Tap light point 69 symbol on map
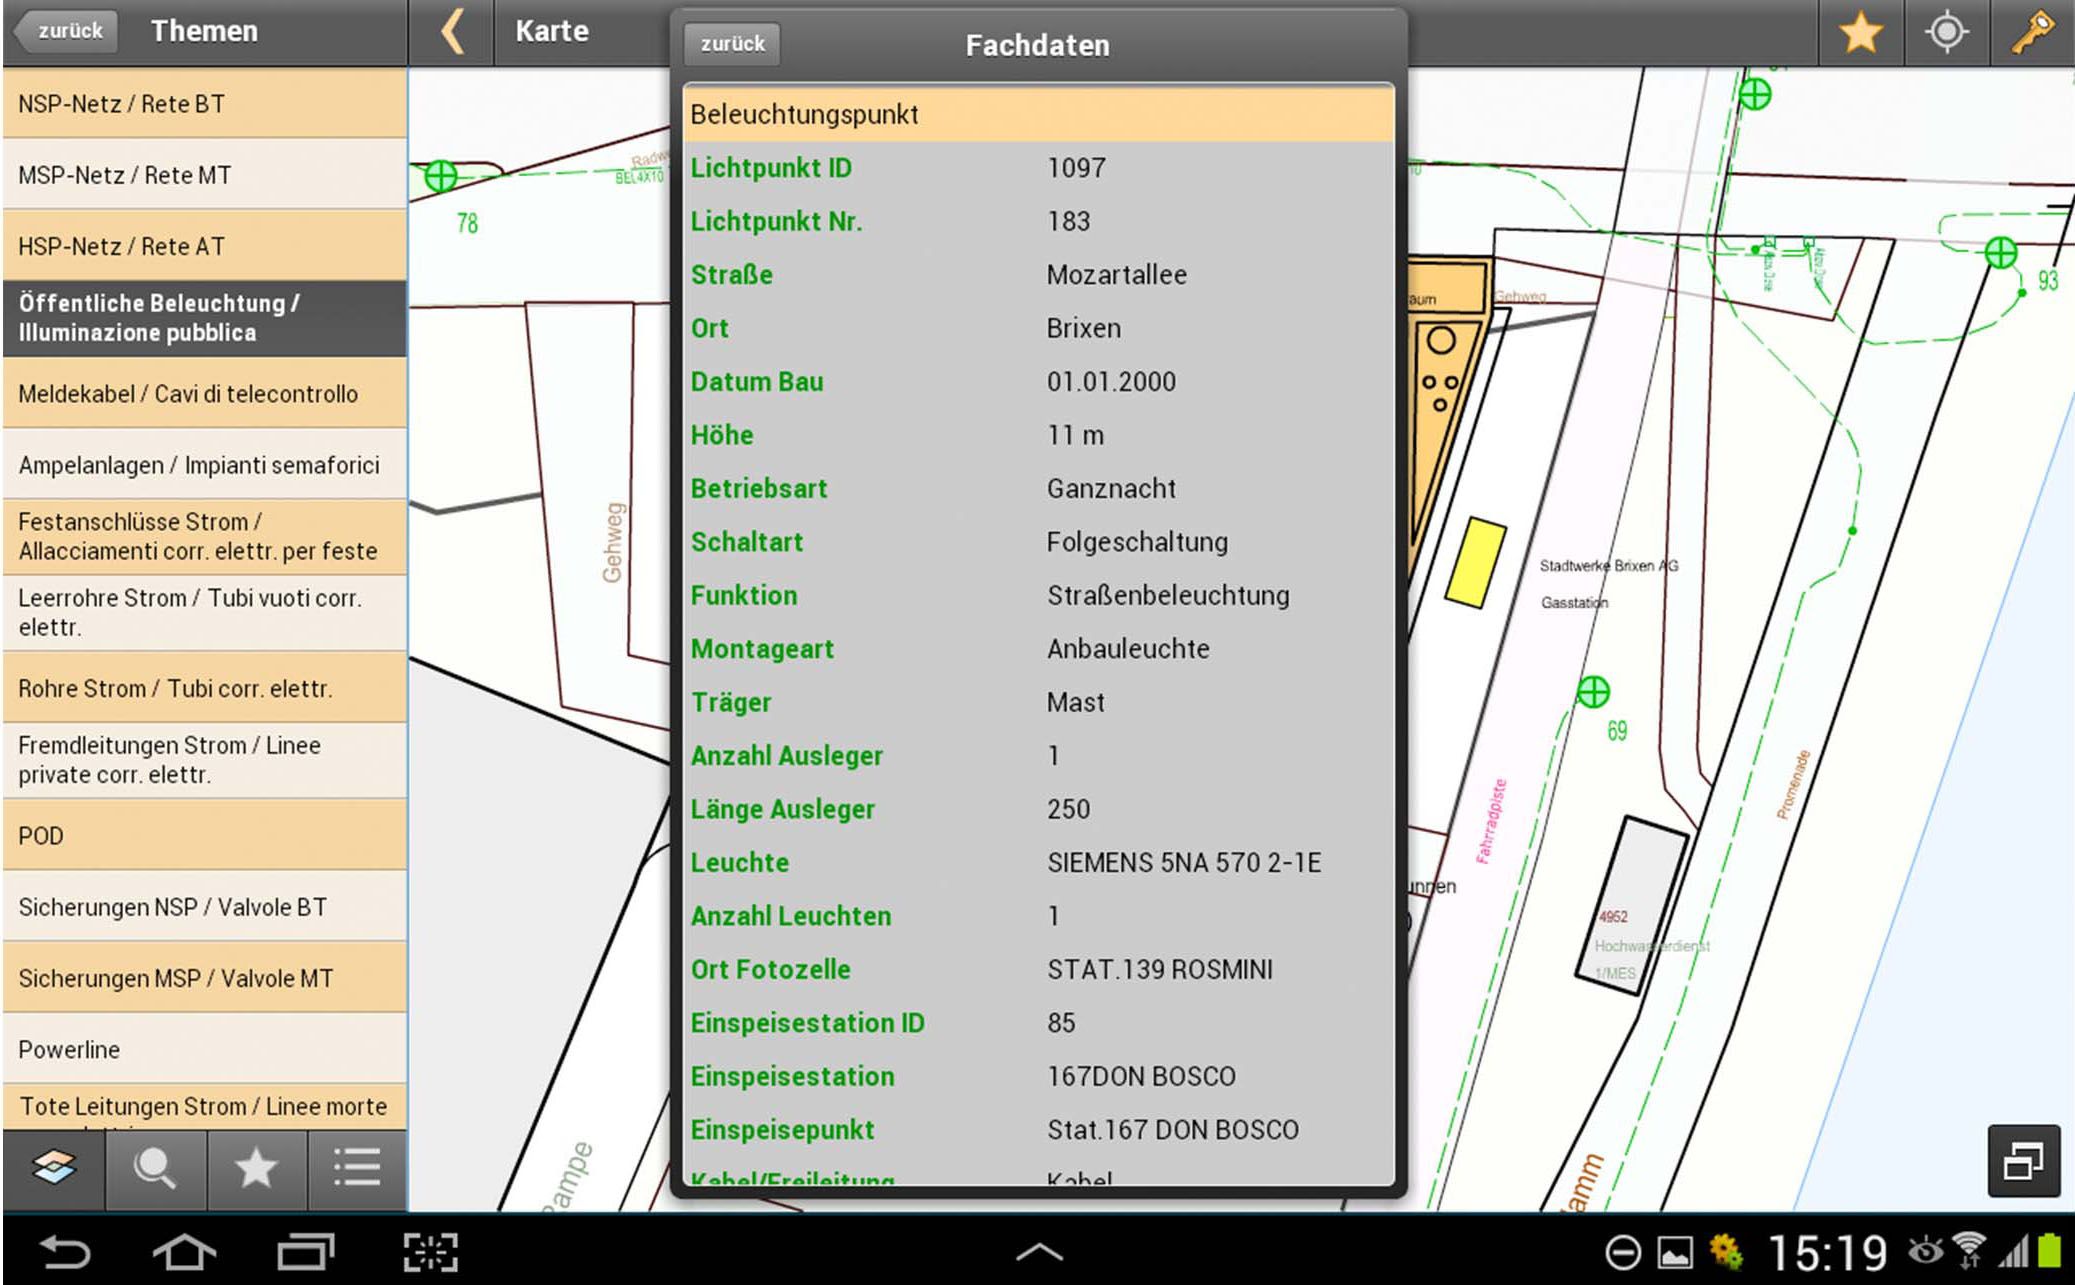Image resolution: width=2075 pixels, height=1285 pixels. click(1593, 691)
